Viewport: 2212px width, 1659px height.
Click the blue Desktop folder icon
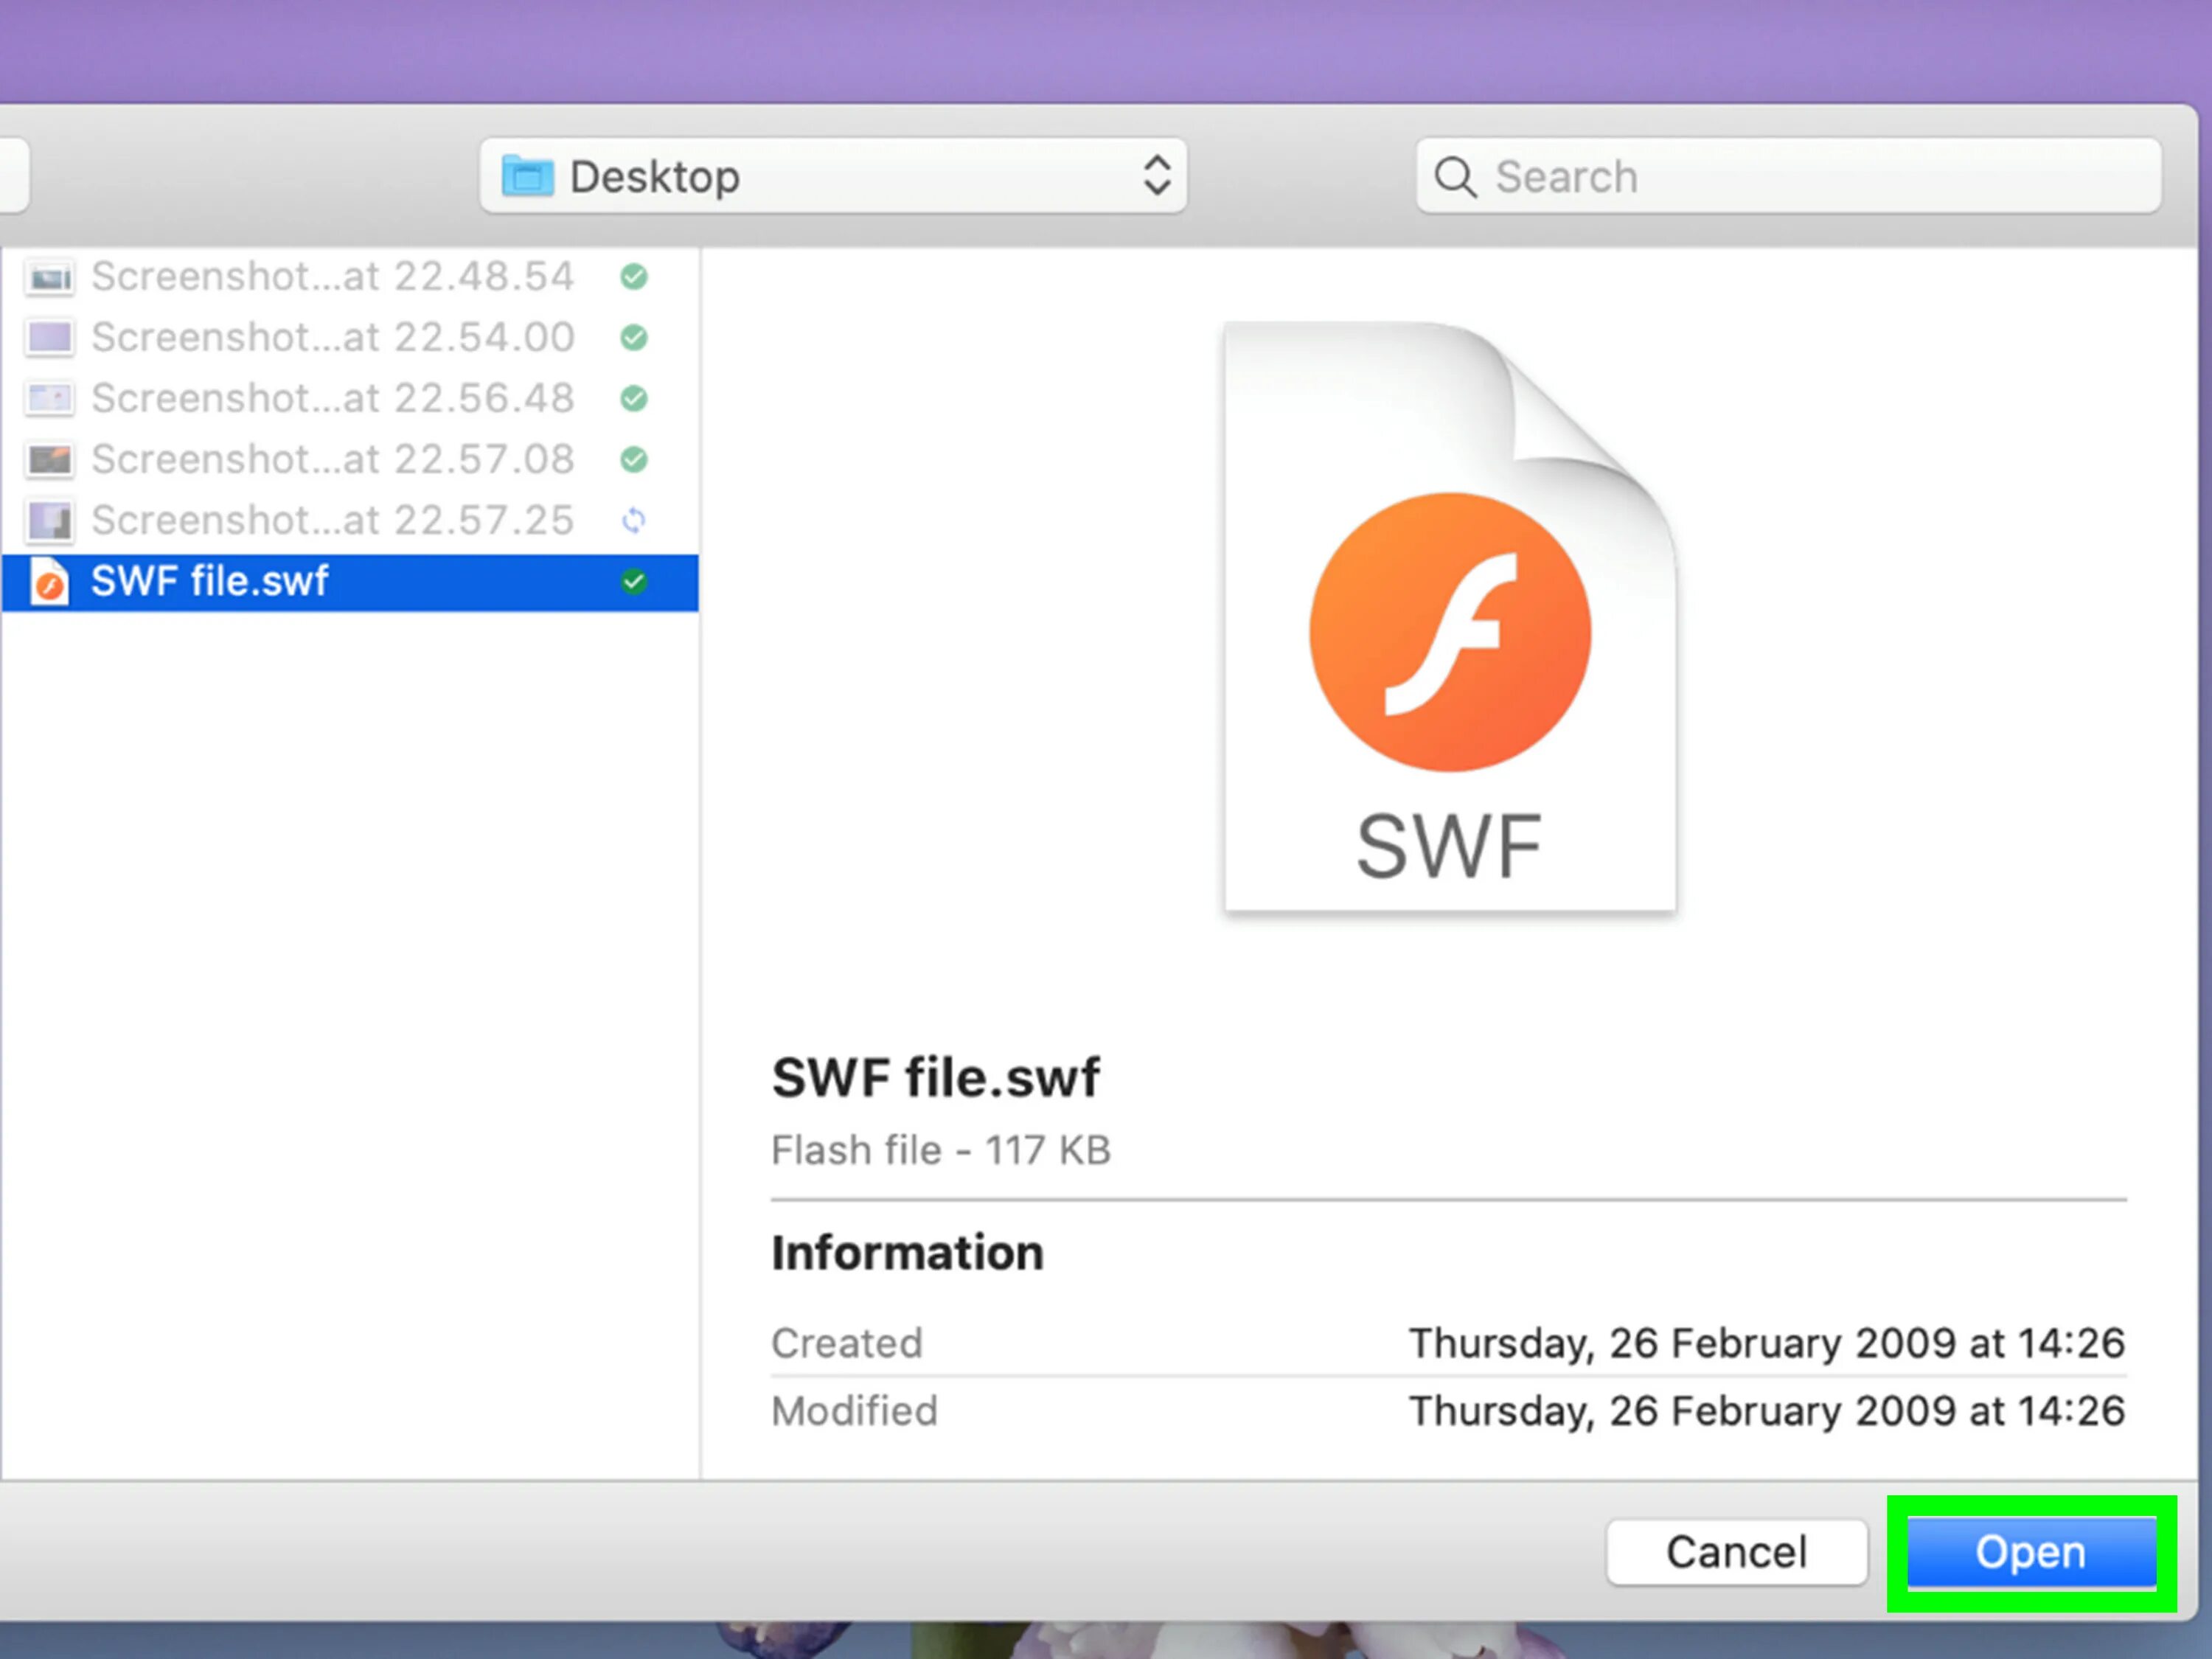click(x=527, y=177)
